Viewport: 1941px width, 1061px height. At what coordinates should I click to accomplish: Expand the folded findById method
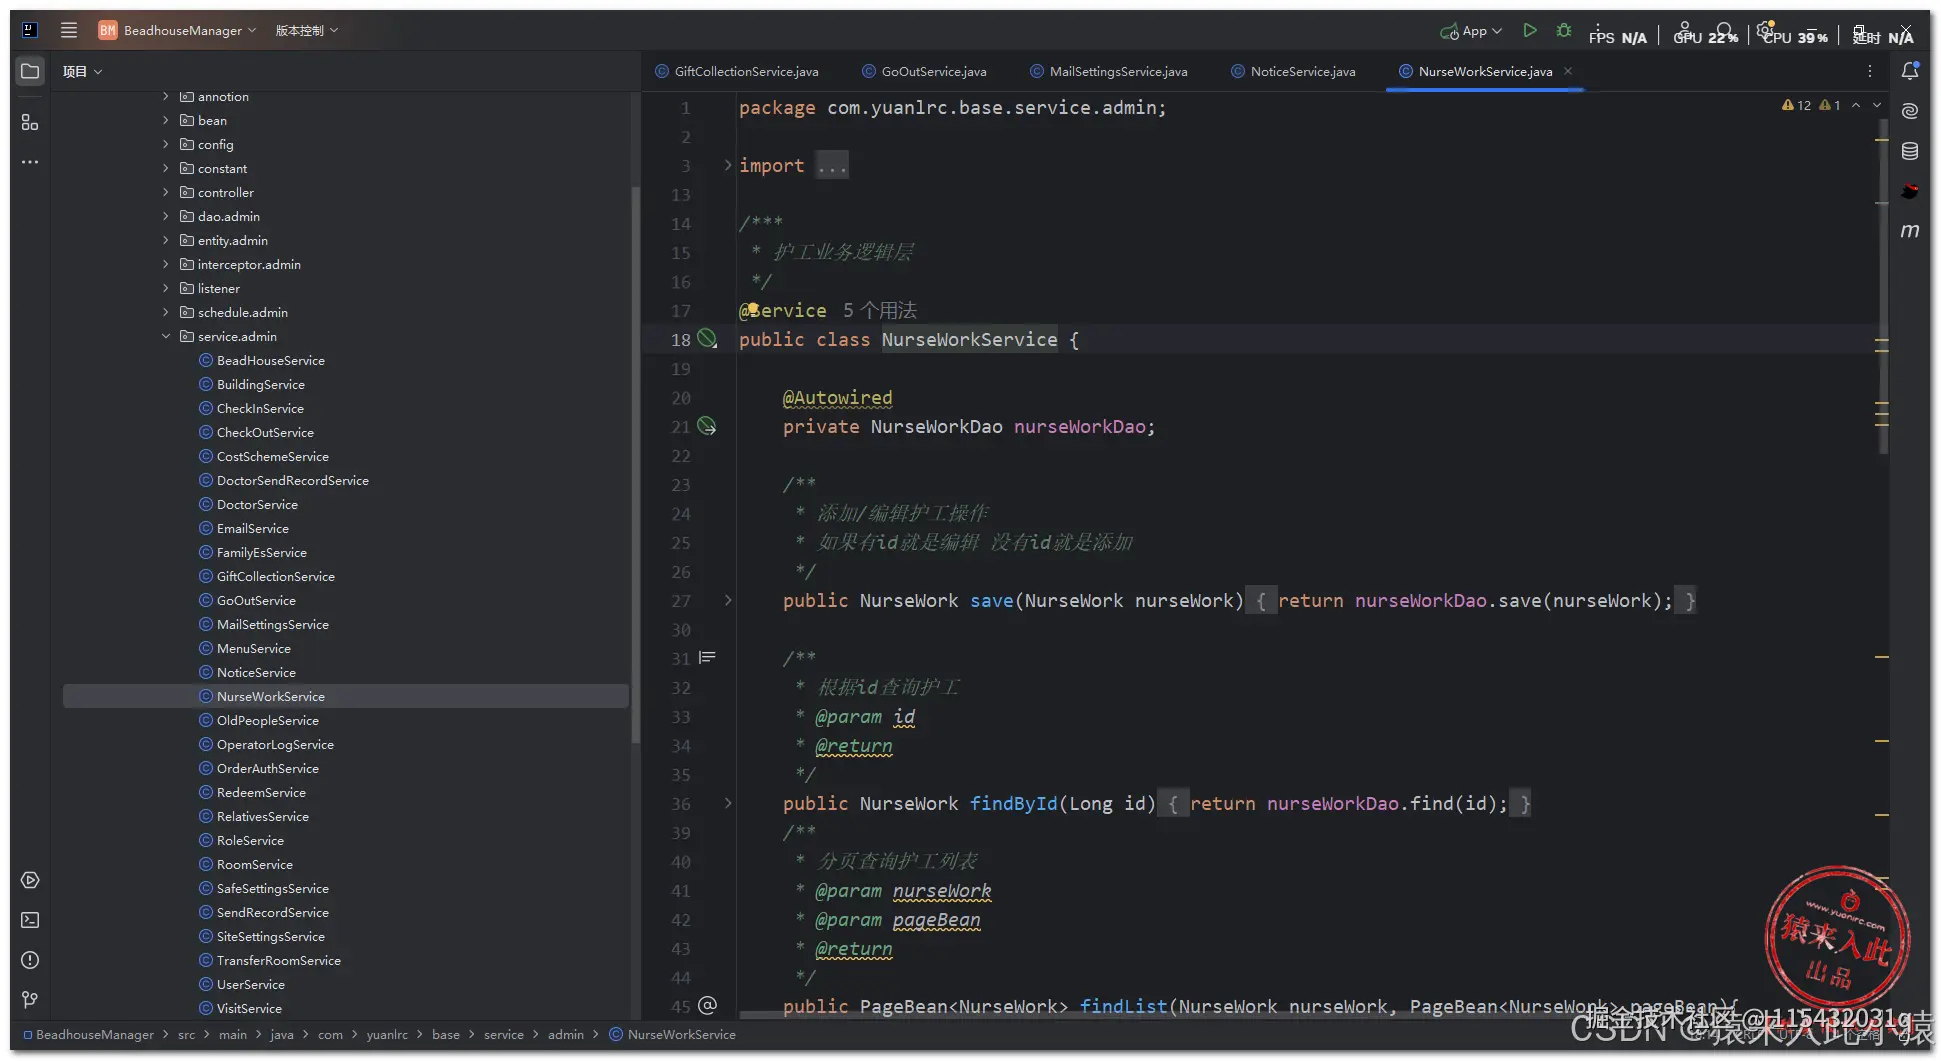coord(728,803)
